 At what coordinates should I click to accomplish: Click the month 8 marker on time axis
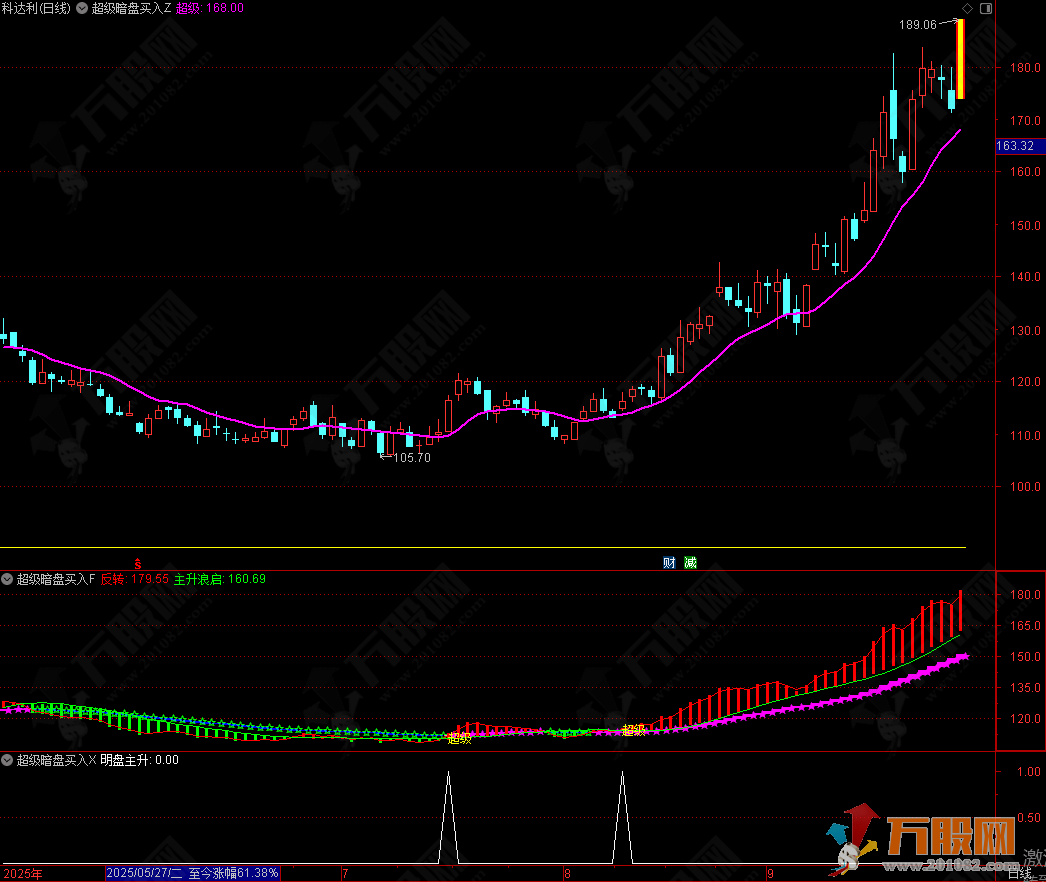[567, 873]
